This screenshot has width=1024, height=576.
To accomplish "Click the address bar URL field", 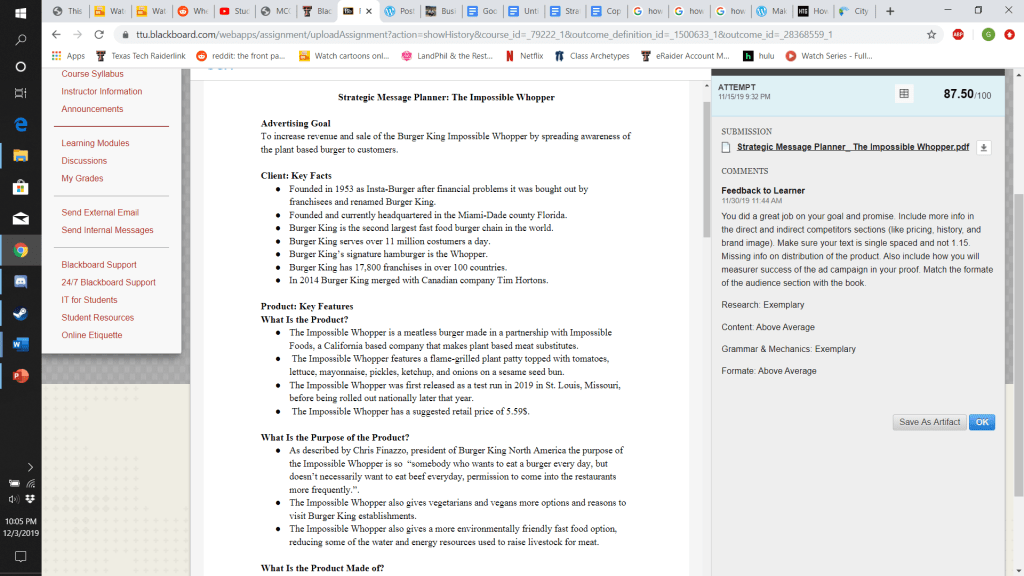I will [x=500, y=34].
